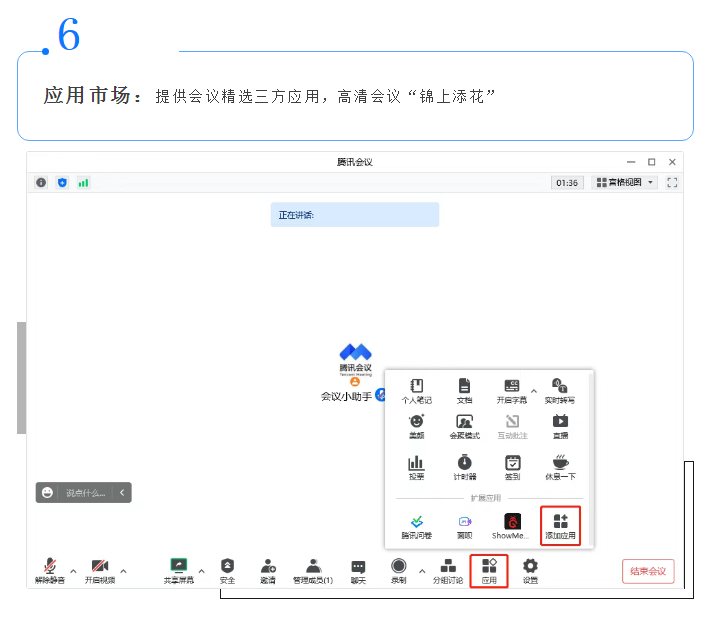Viewport: 715px width, 621px height.
Task: Open 管理成员 participant management panel
Action: 313,570
